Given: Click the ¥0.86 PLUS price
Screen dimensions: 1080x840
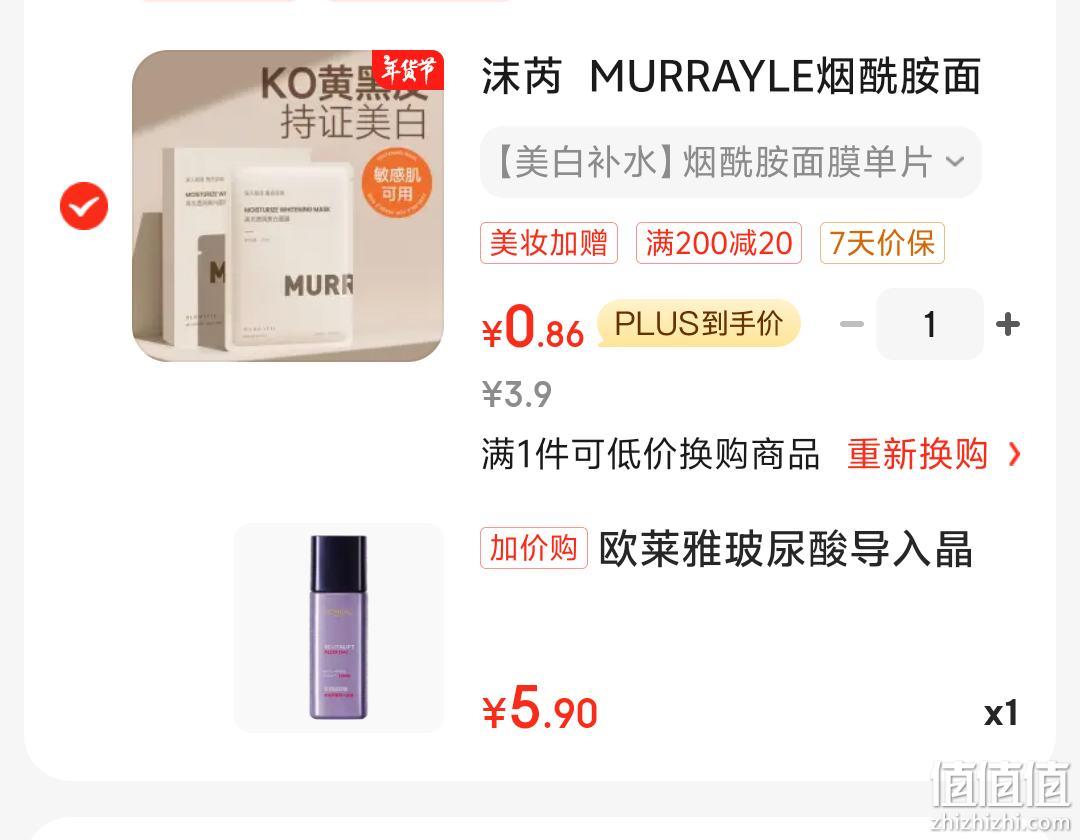Looking at the screenshot, I should (533, 327).
